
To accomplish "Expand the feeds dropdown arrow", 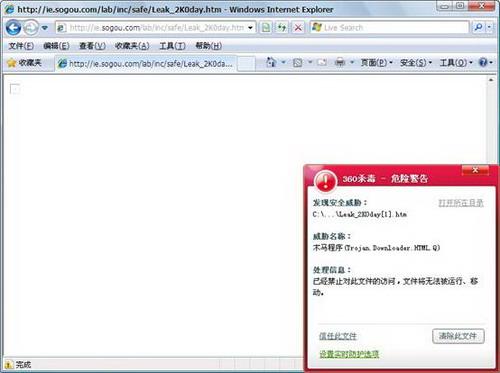I will tap(310, 62).
